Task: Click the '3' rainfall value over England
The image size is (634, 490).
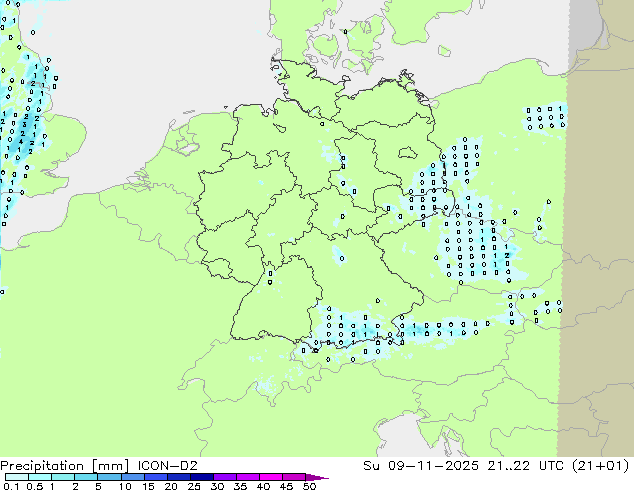Action: [25, 125]
